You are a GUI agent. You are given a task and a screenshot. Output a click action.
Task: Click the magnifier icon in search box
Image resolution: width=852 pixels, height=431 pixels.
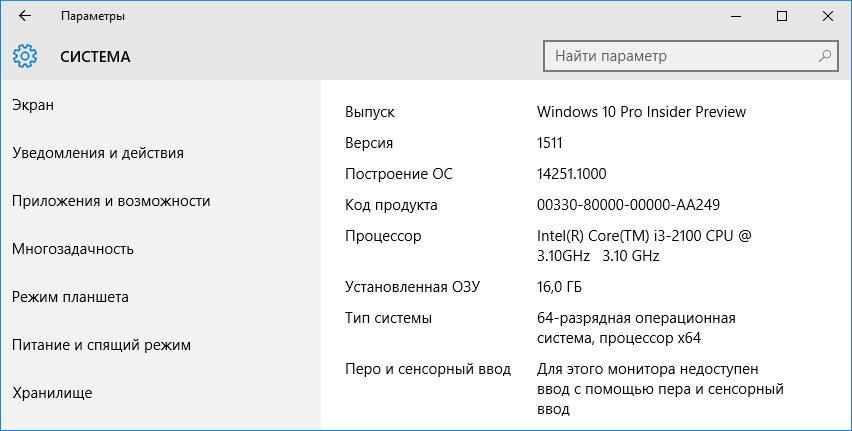point(825,55)
